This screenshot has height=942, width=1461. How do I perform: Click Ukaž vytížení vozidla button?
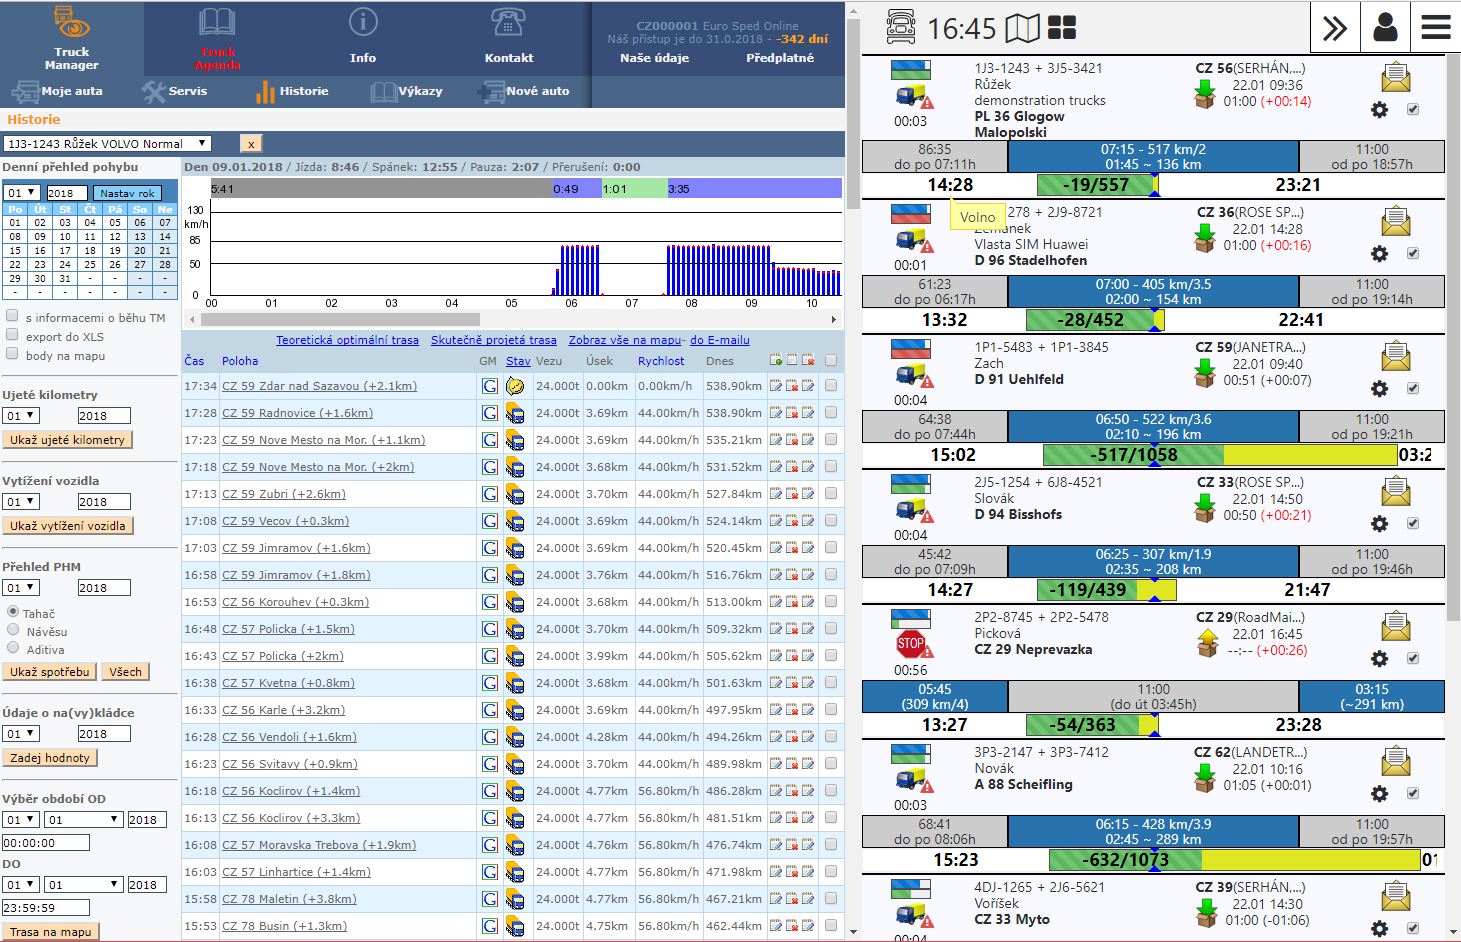[x=68, y=526]
